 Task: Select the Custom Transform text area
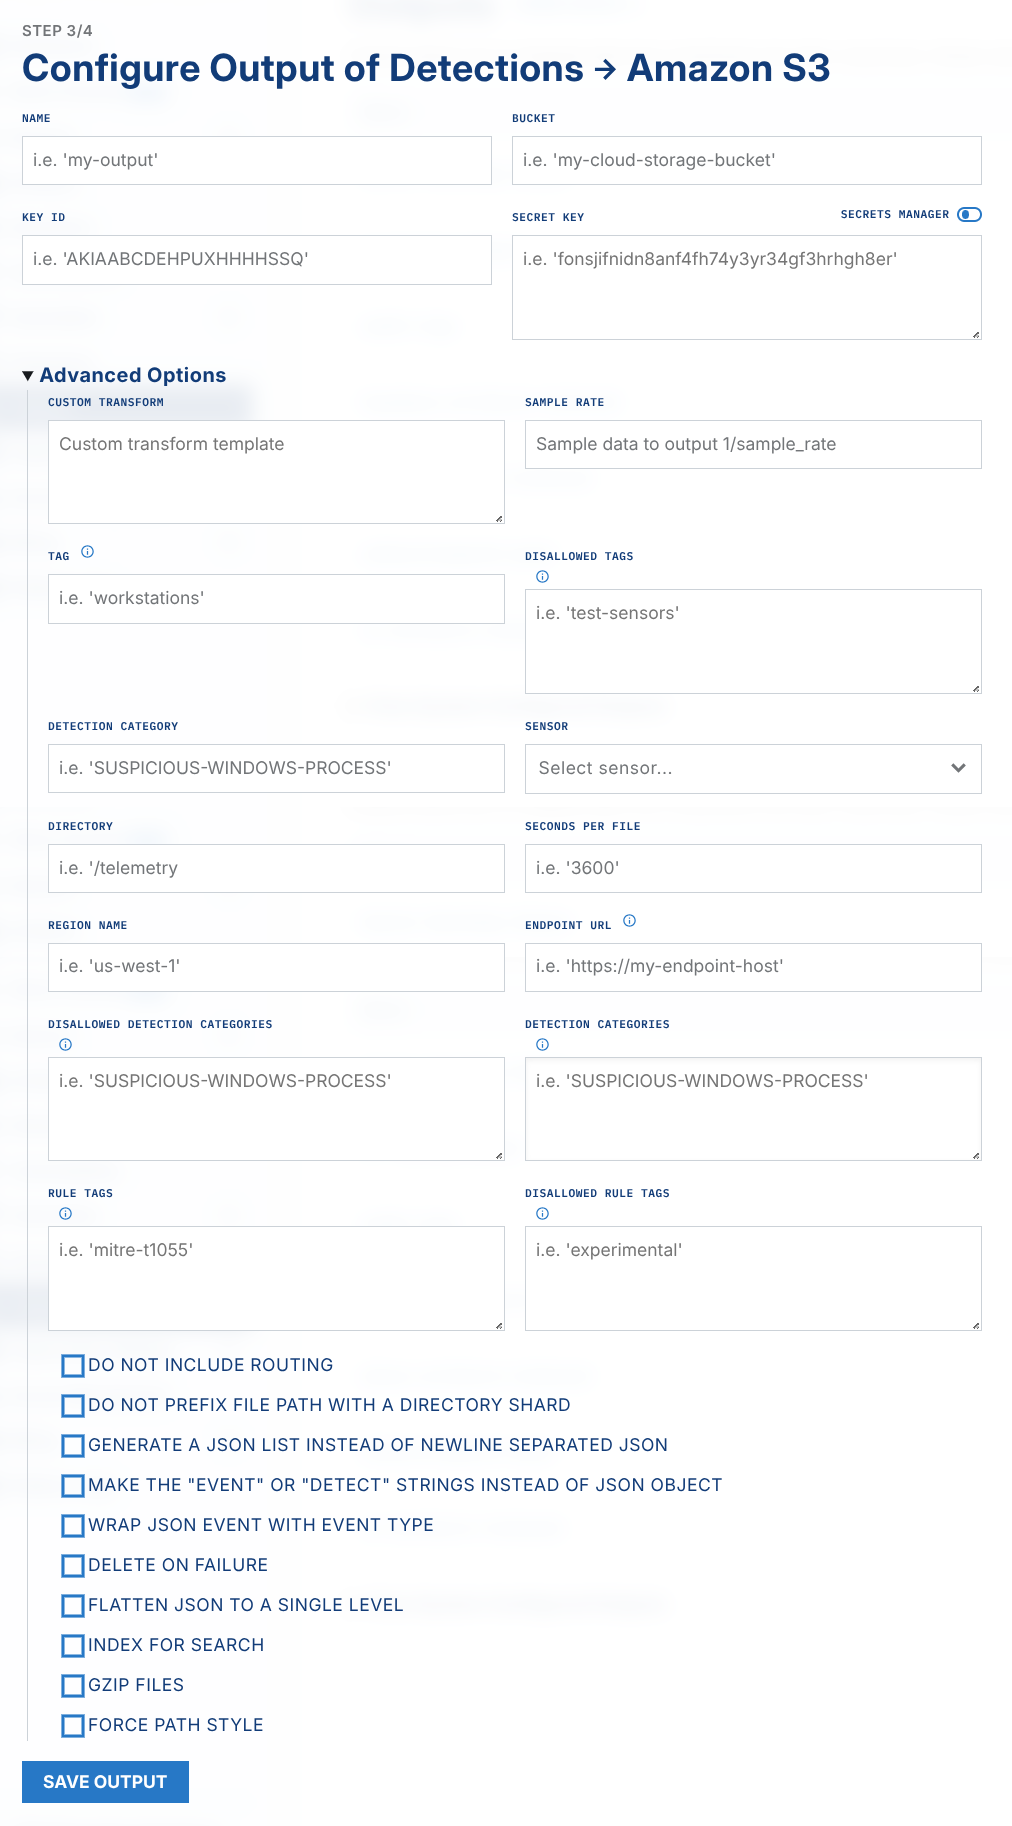click(276, 472)
